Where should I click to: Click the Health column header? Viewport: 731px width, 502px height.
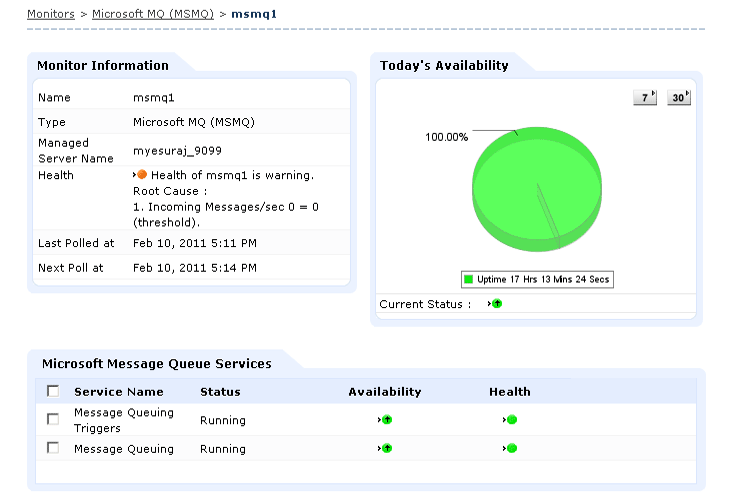(510, 392)
